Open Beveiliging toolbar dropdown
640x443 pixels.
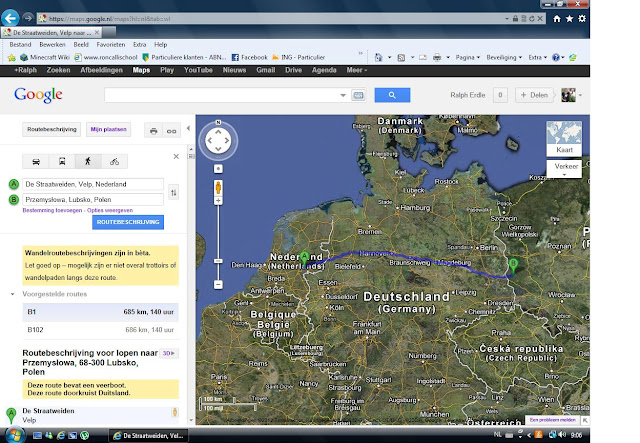pyautogui.click(x=504, y=58)
